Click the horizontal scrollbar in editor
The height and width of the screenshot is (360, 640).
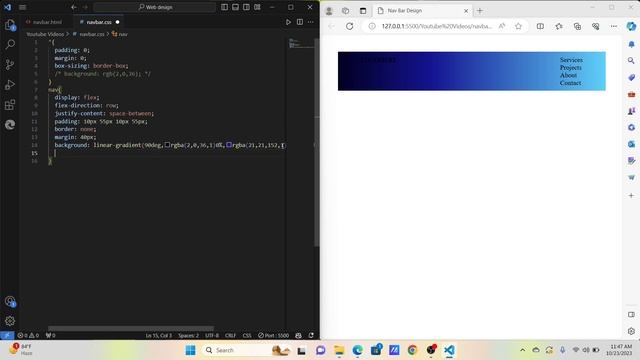click(131, 328)
